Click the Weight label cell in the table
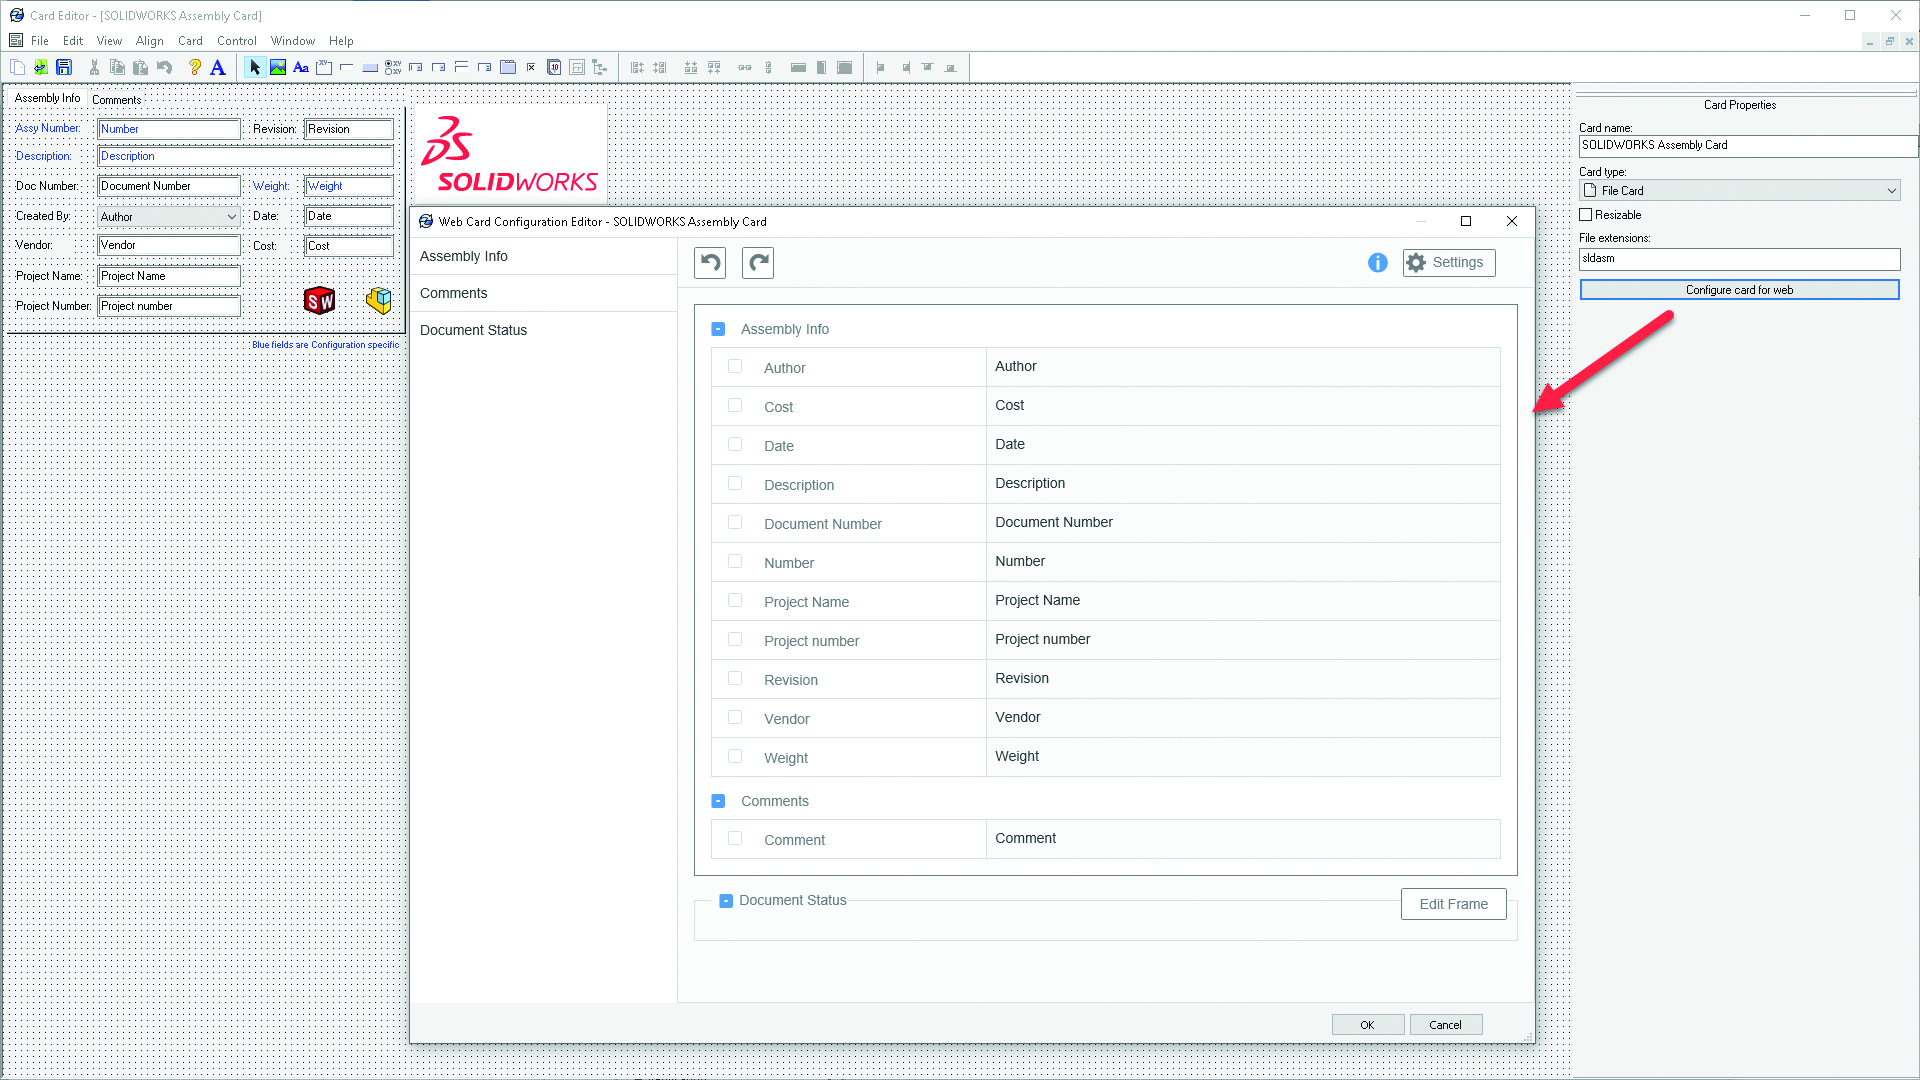This screenshot has width=1920, height=1080. 849,757
